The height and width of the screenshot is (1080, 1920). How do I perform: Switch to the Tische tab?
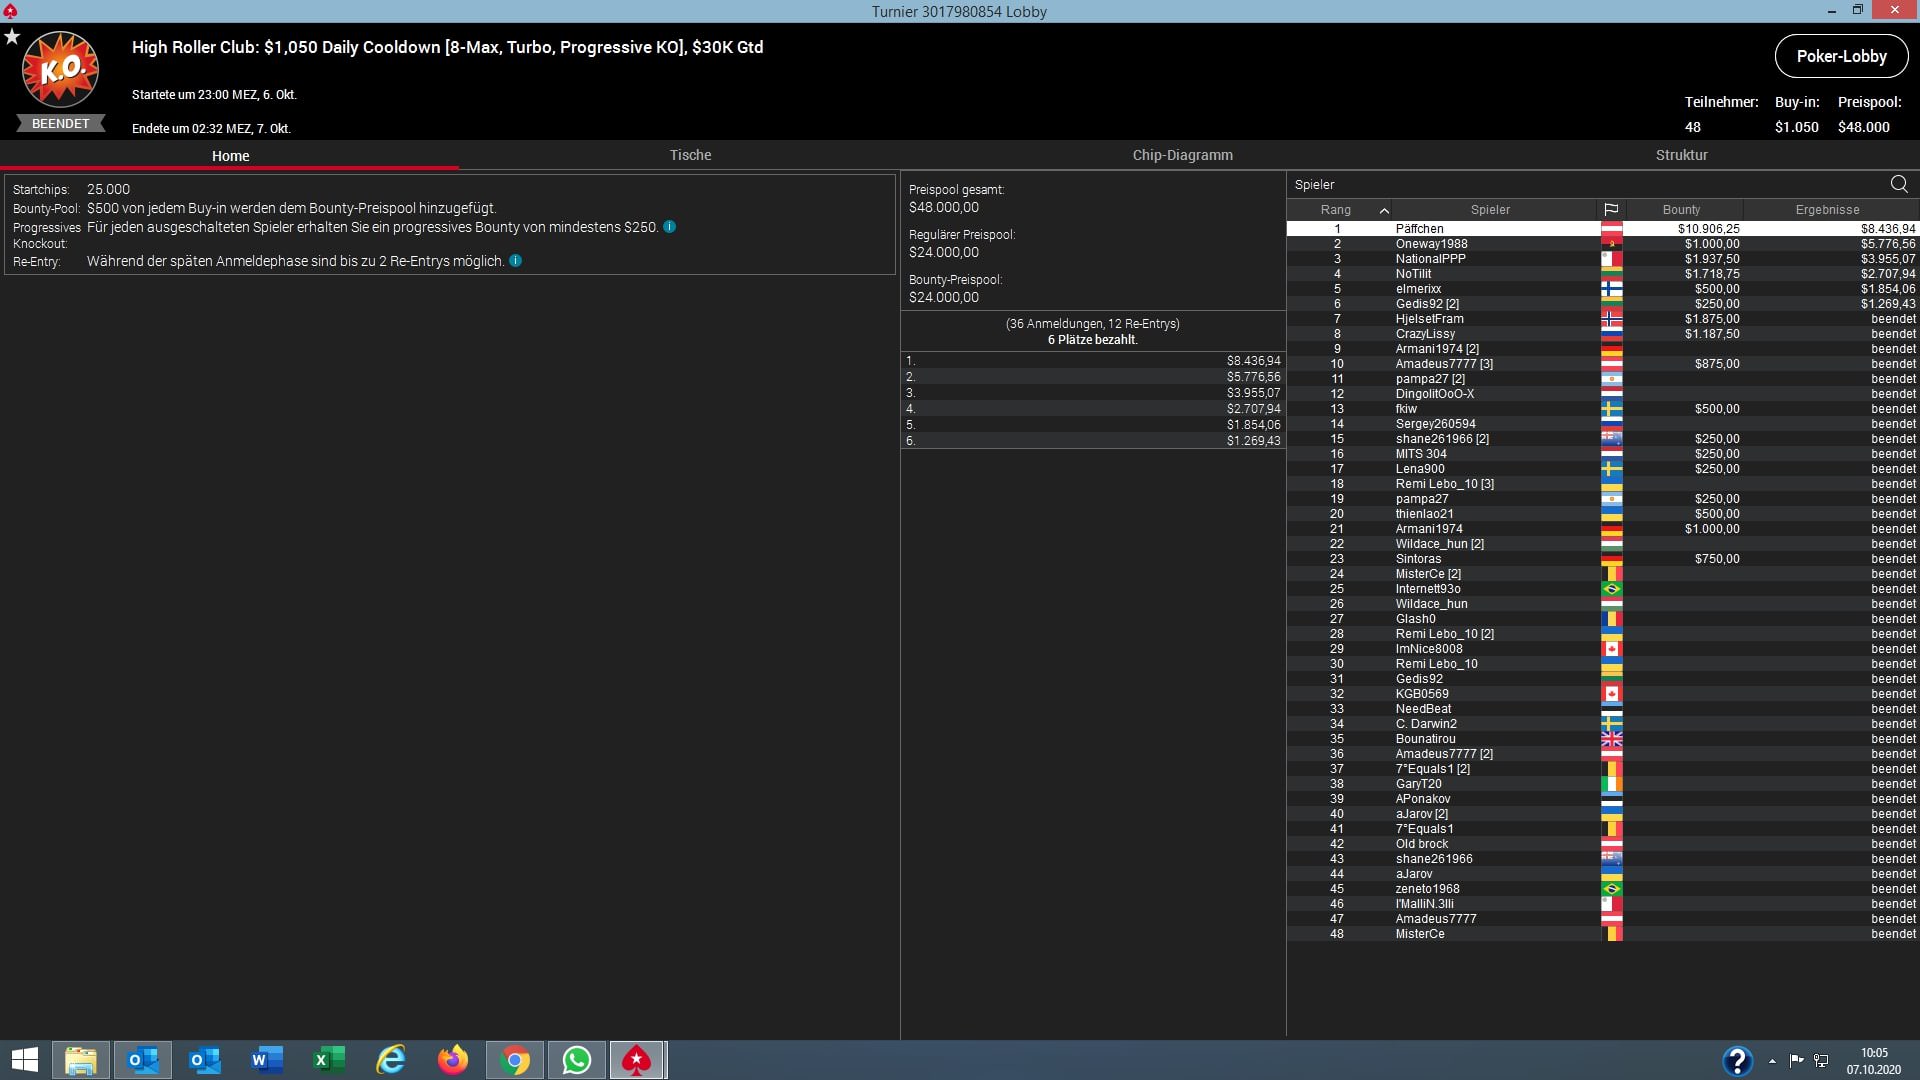point(690,155)
